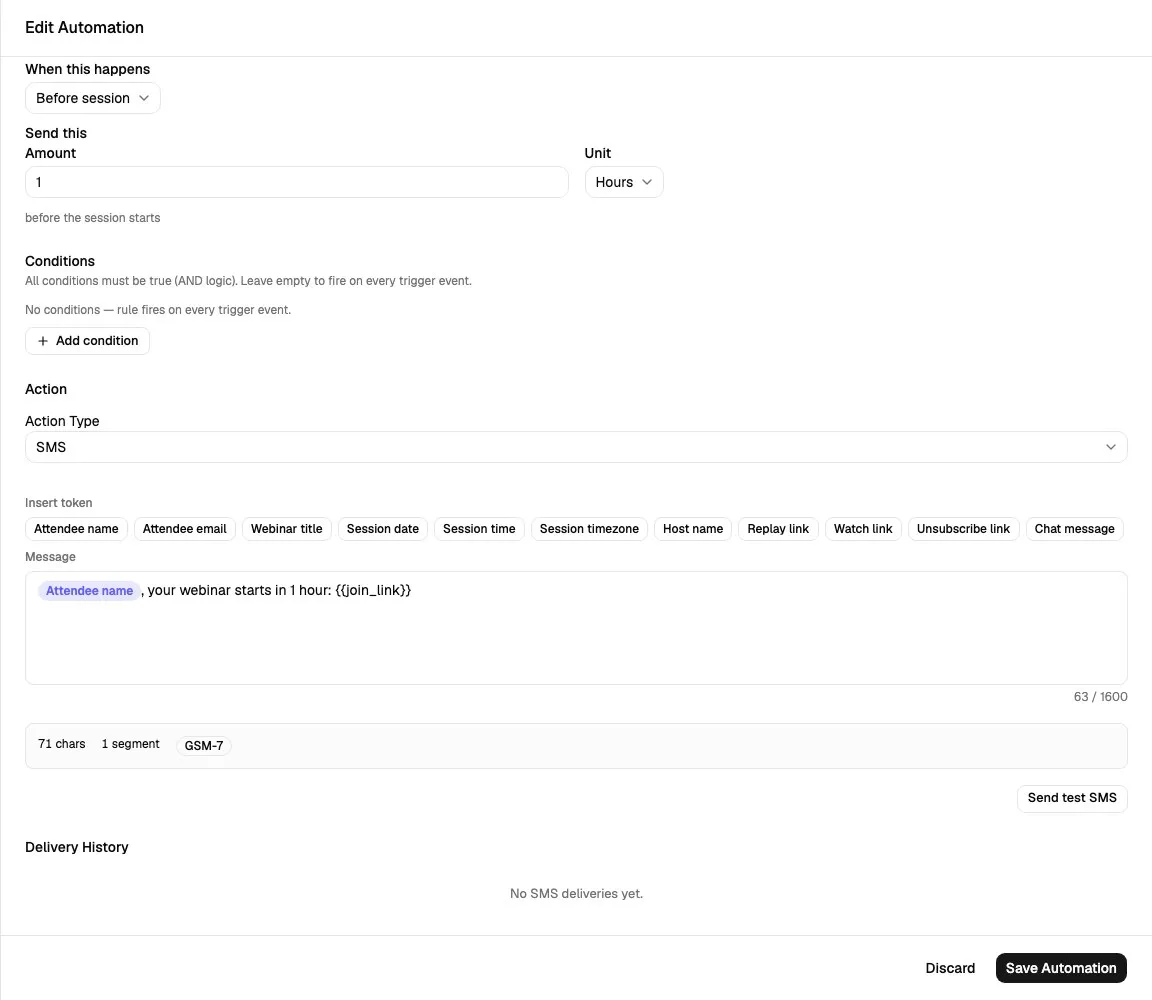
Task: Click the 'Delivery History' heading
Action: (x=76, y=847)
